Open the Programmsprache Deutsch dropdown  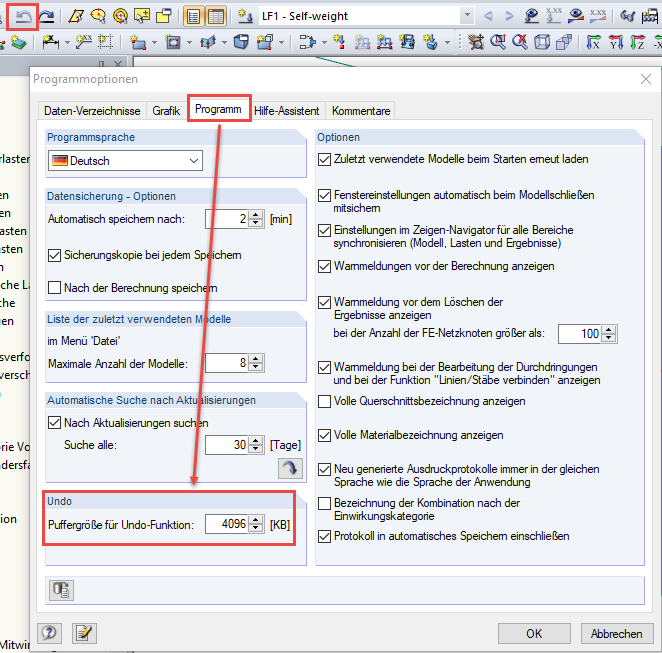click(125, 161)
